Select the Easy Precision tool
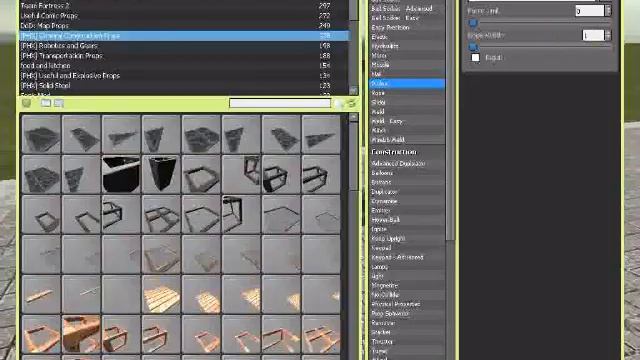The height and width of the screenshot is (360, 640). point(407,27)
